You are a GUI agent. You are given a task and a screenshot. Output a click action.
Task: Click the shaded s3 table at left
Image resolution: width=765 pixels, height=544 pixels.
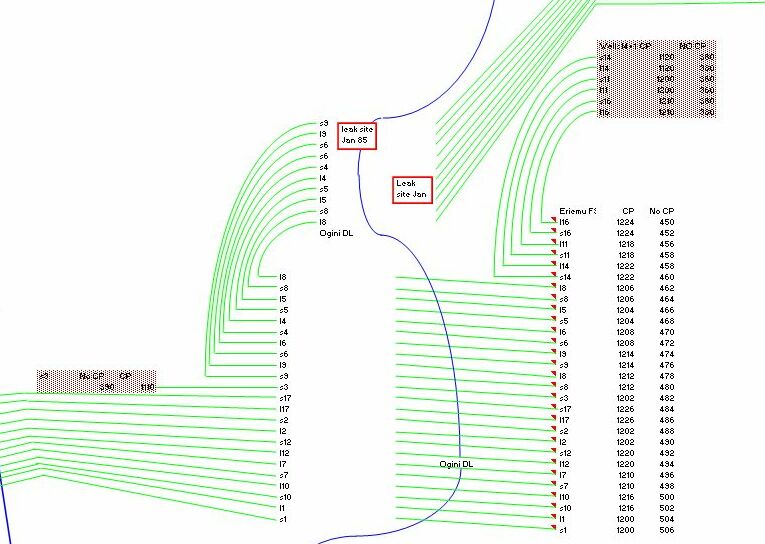pos(97,381)
